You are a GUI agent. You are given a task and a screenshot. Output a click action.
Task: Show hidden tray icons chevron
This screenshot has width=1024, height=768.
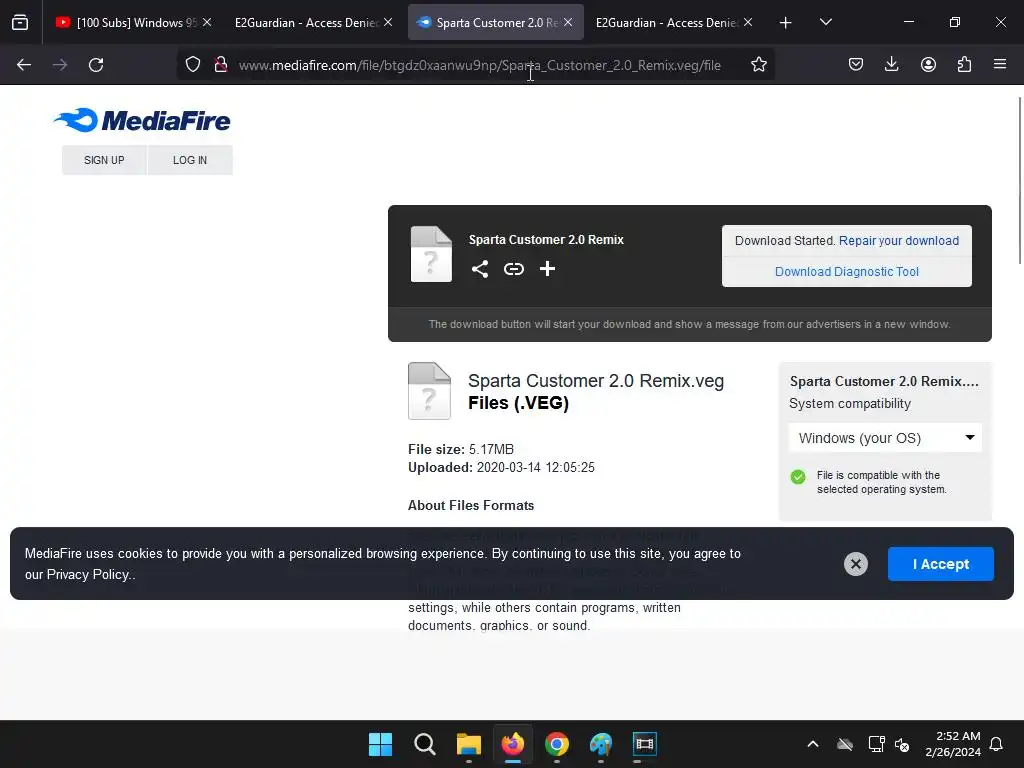point(812,744)
